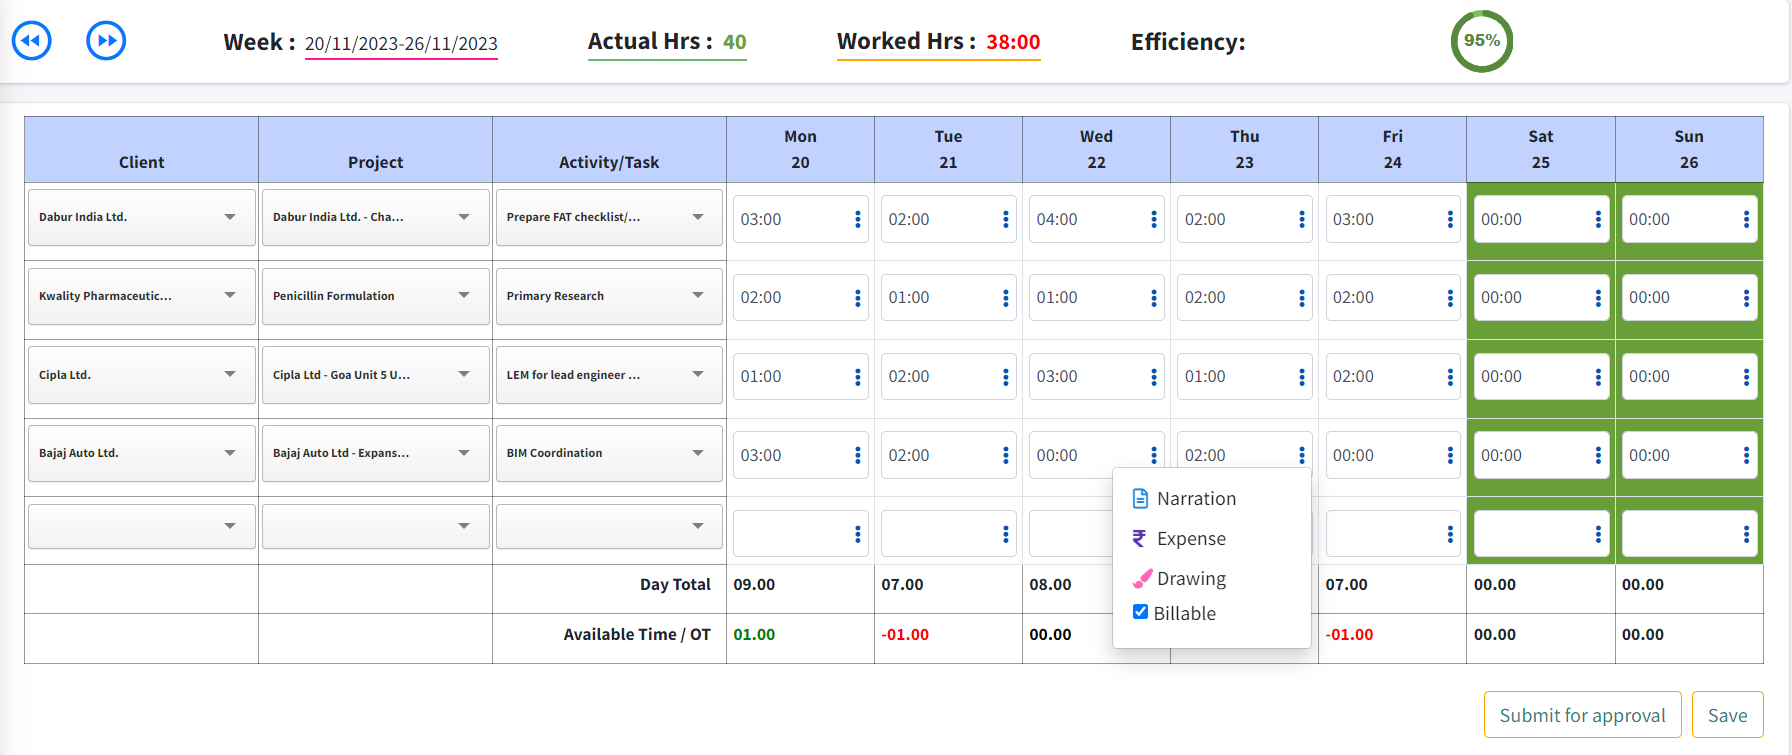This screenshot has height=755, width=1792.
Task: Open options menu for Dabur Monday hours
Action: pyautogui.click(x=857, y=219)
